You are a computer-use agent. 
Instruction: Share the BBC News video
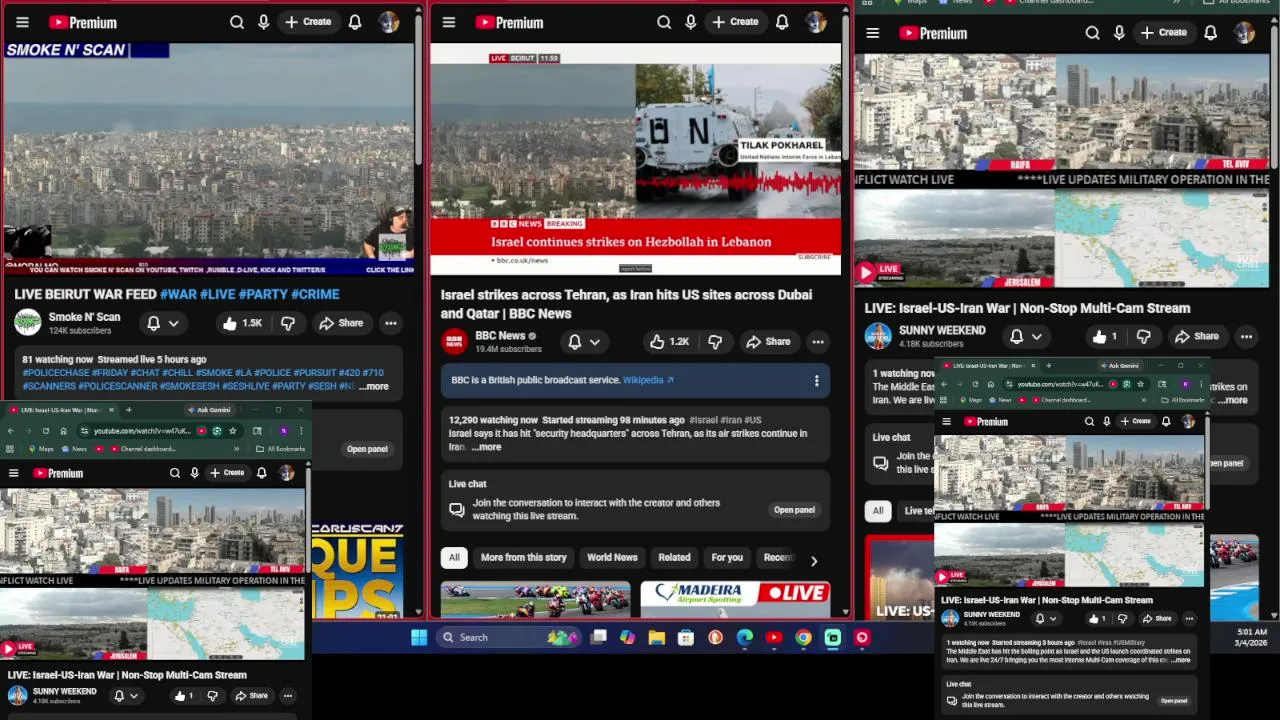(x=768, y=342)
